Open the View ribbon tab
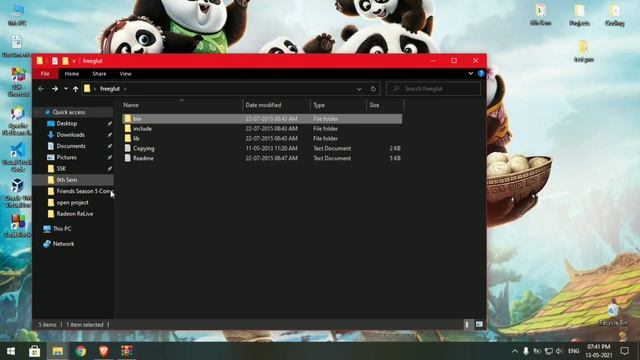This screenshot has height=360, width=640. pyautogui.click(x=125, y=74)
